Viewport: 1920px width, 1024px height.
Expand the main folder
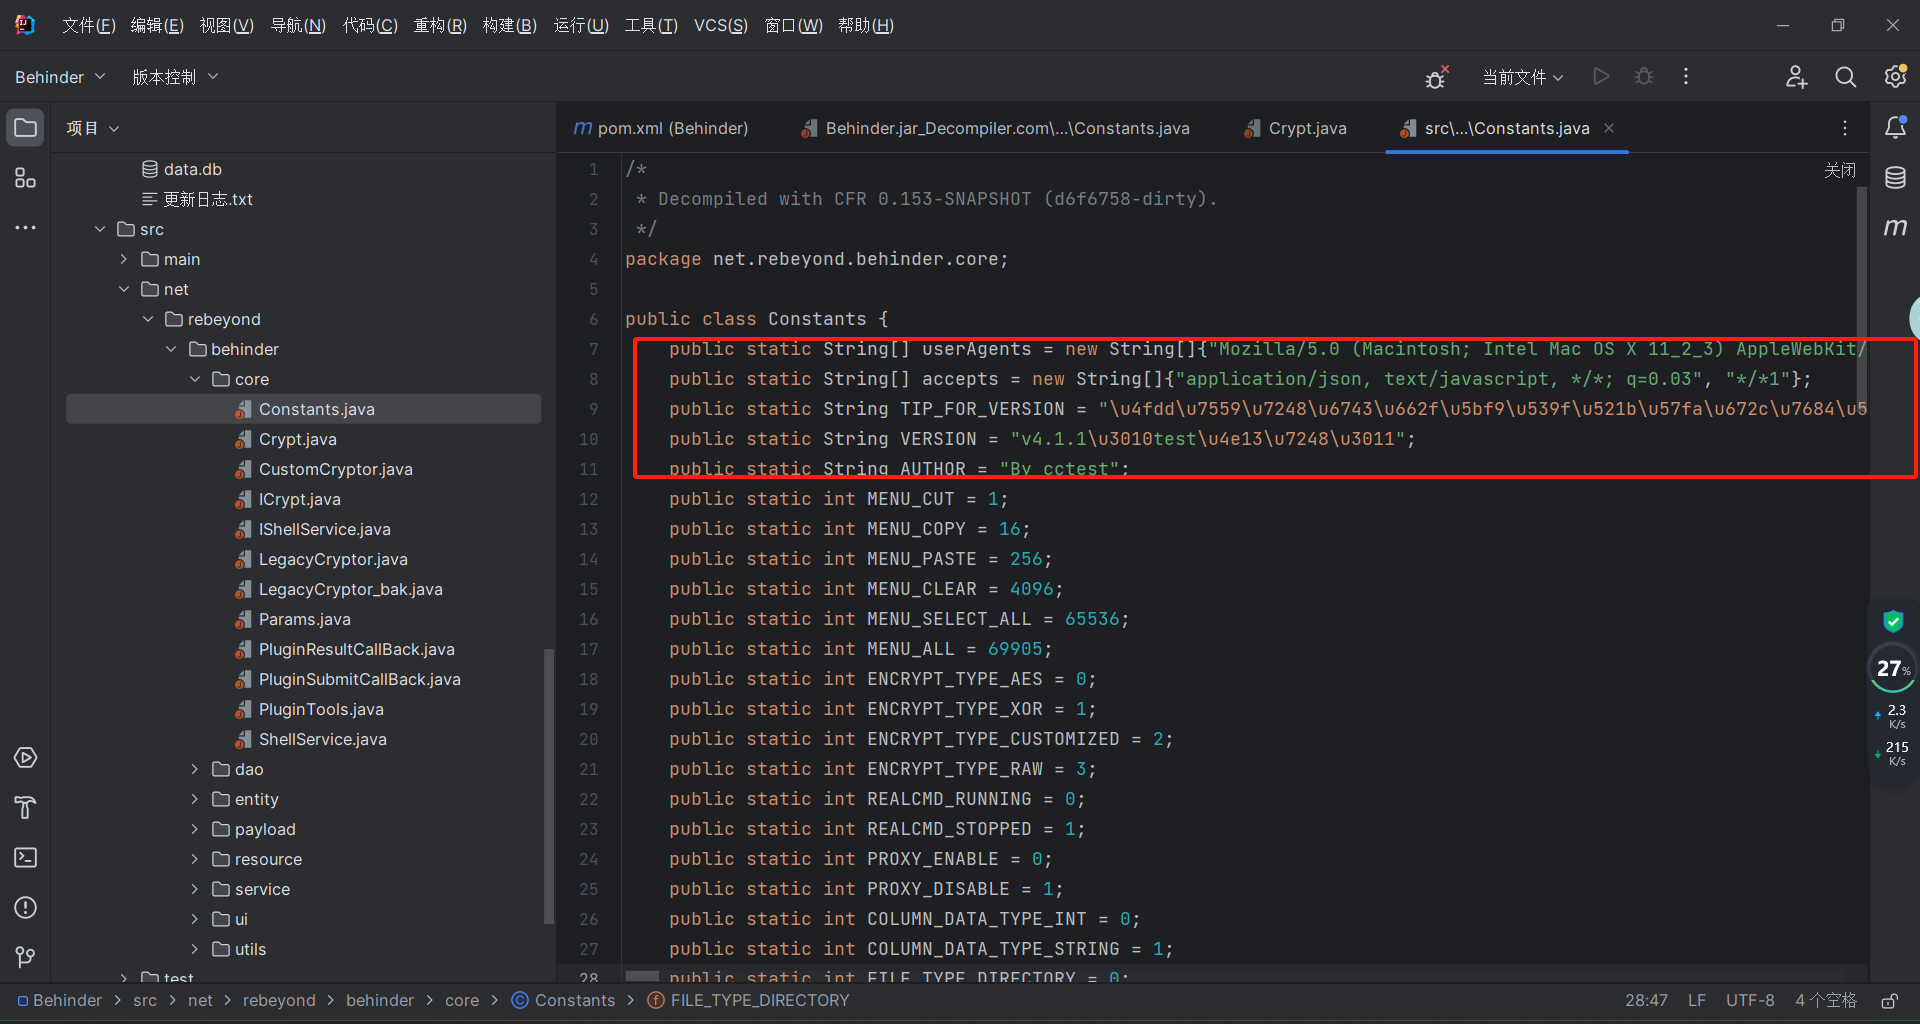pyautogui.click(x=124, y=259)
